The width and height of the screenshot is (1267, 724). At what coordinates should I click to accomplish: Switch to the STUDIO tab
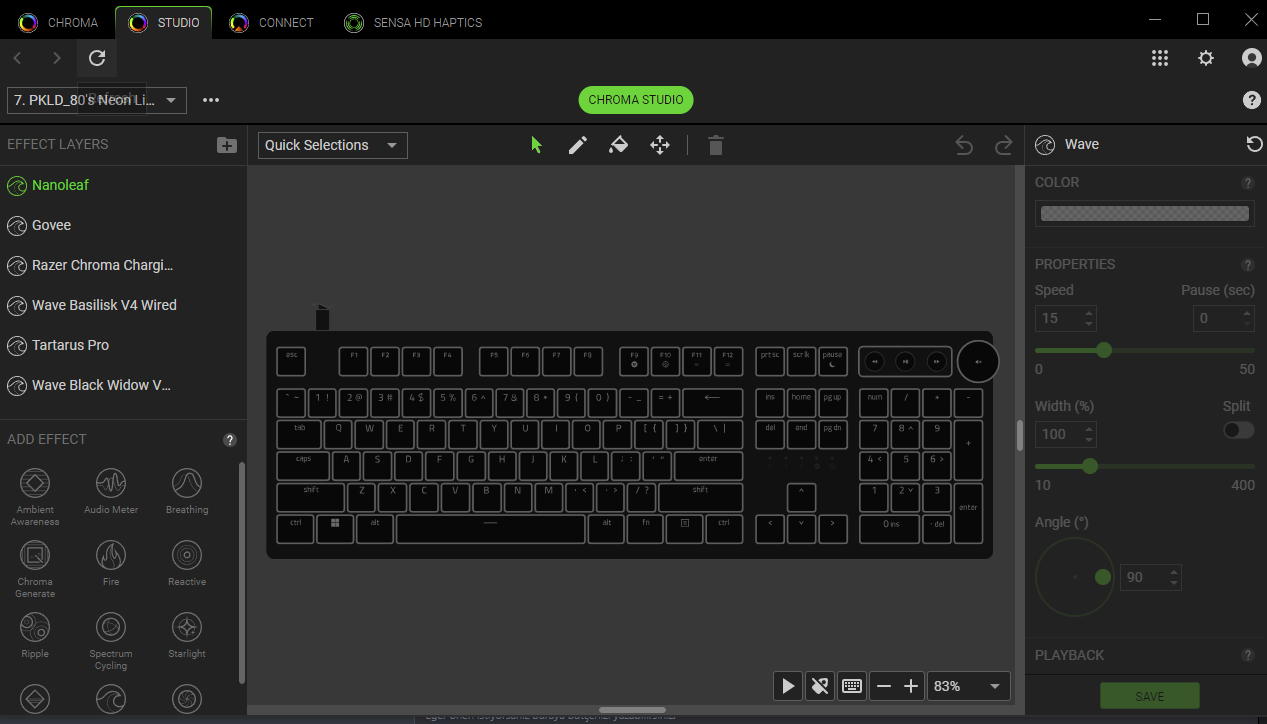164,22
